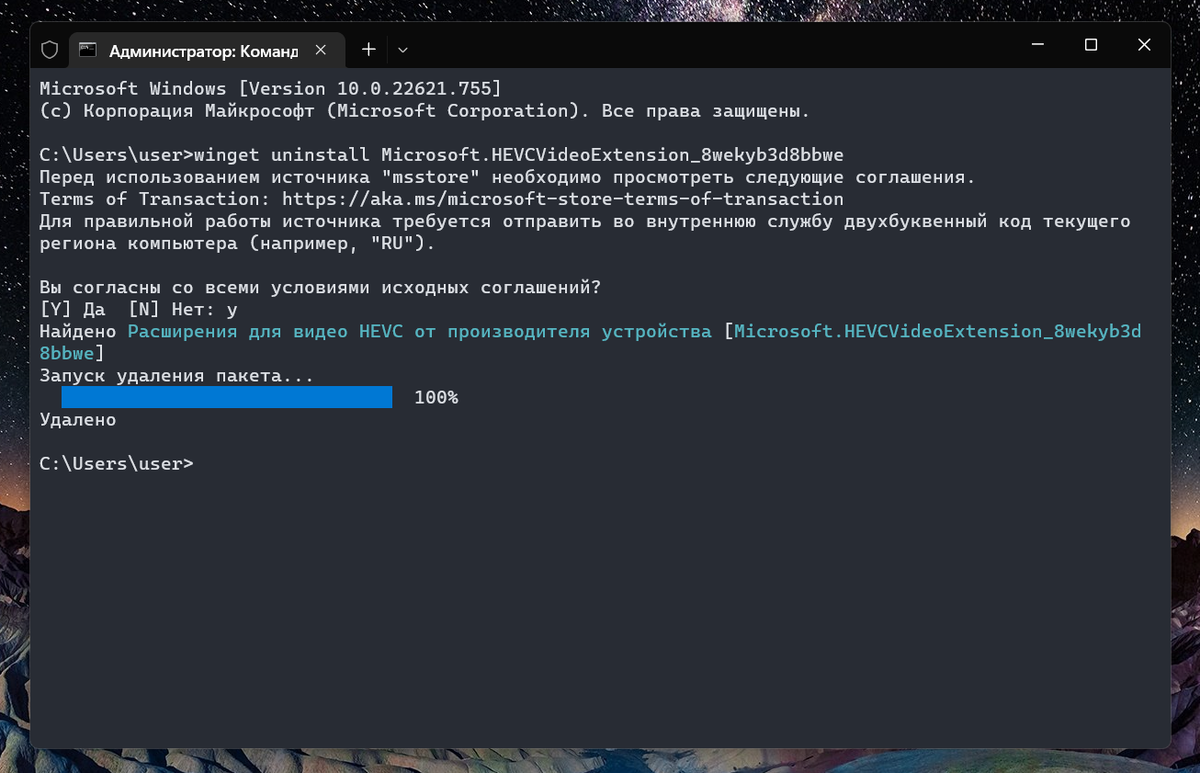Click 'Вы согласны со всеми условиями' question

(320, 287)
